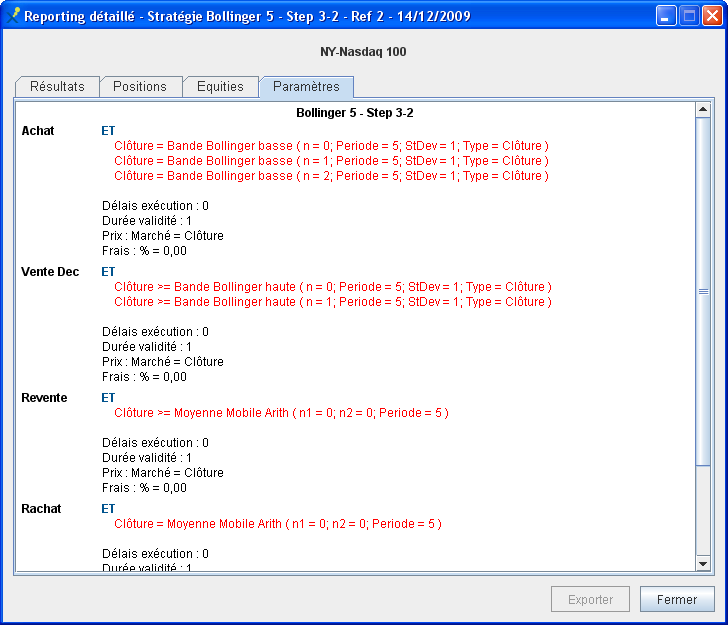This screenshot has height=625, width=728.
Task: Switch to the Résultats tab
Action: (57, 87)
